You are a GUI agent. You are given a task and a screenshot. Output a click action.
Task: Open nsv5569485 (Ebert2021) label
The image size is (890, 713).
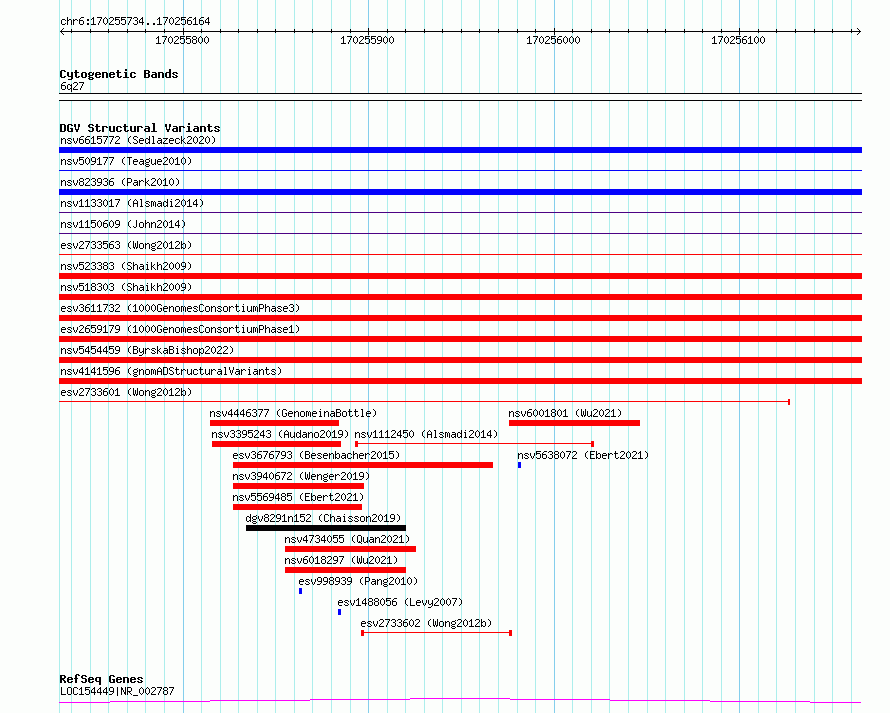point(298,497)
